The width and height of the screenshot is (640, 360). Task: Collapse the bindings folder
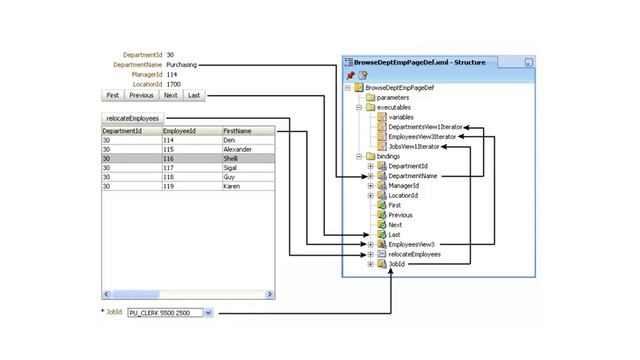pyautogui.click(x=359, y=156)
